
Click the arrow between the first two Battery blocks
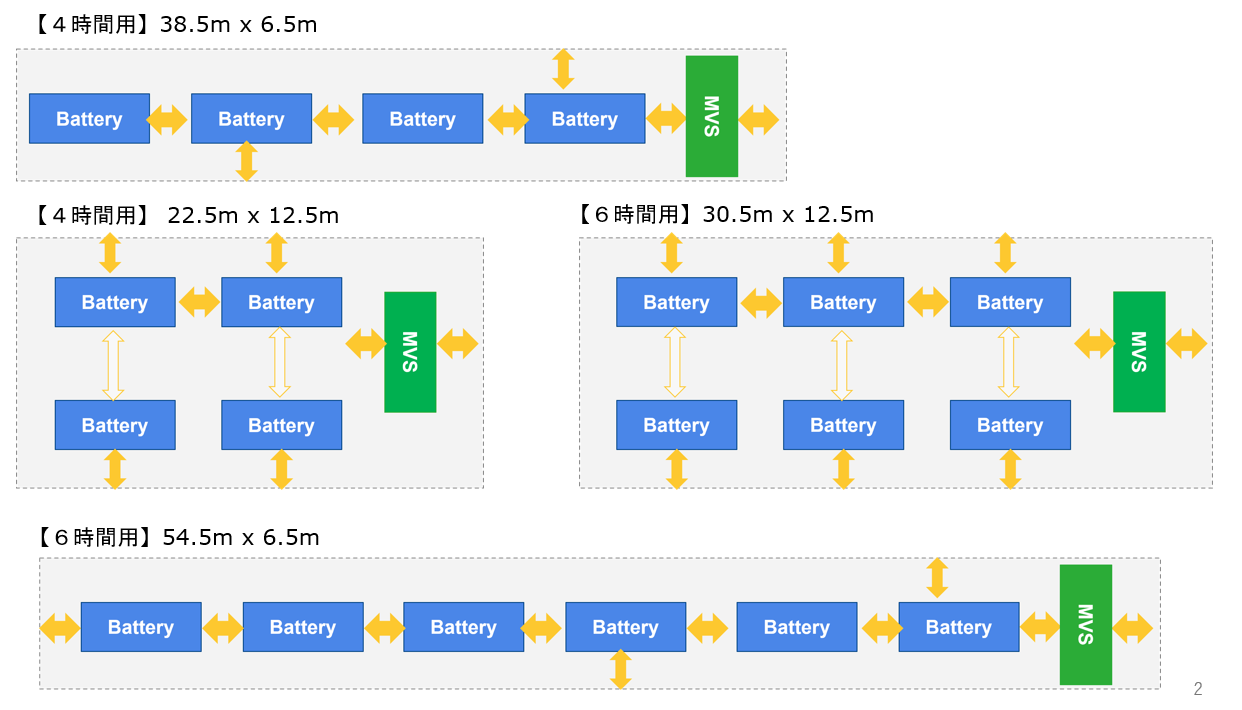(x=167, y=118)
